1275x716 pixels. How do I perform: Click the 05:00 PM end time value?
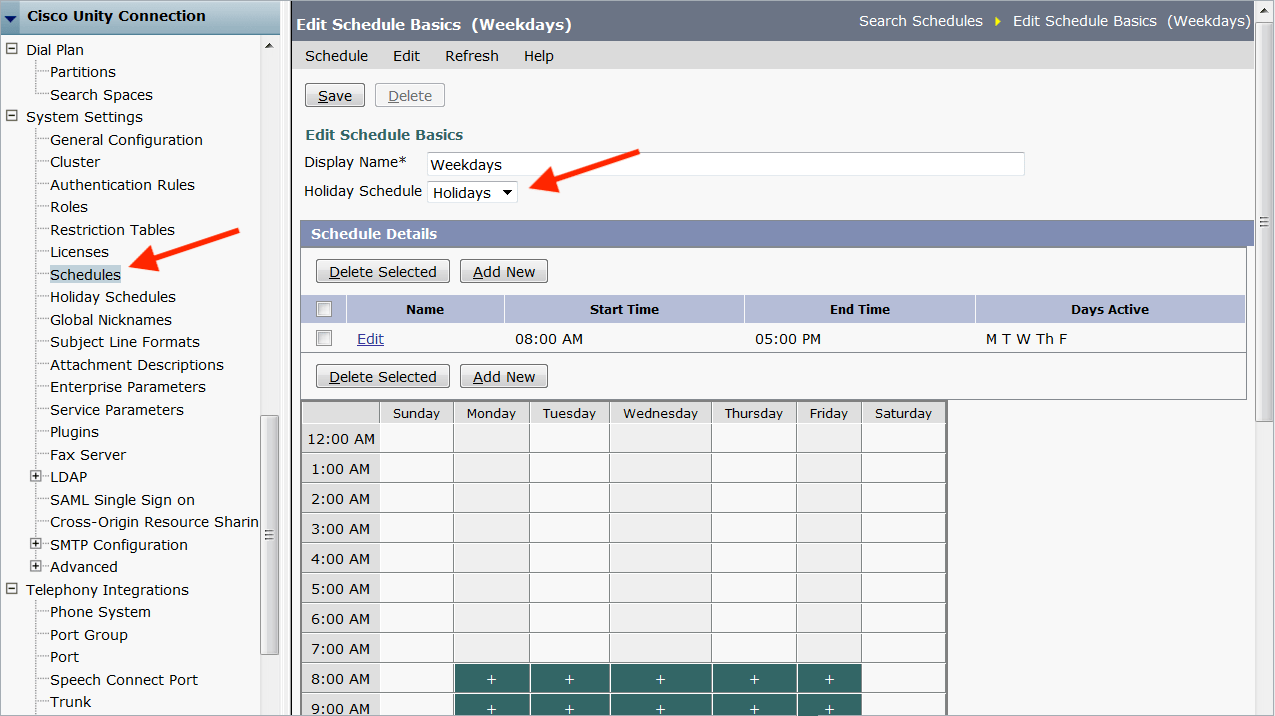(788, 339)
